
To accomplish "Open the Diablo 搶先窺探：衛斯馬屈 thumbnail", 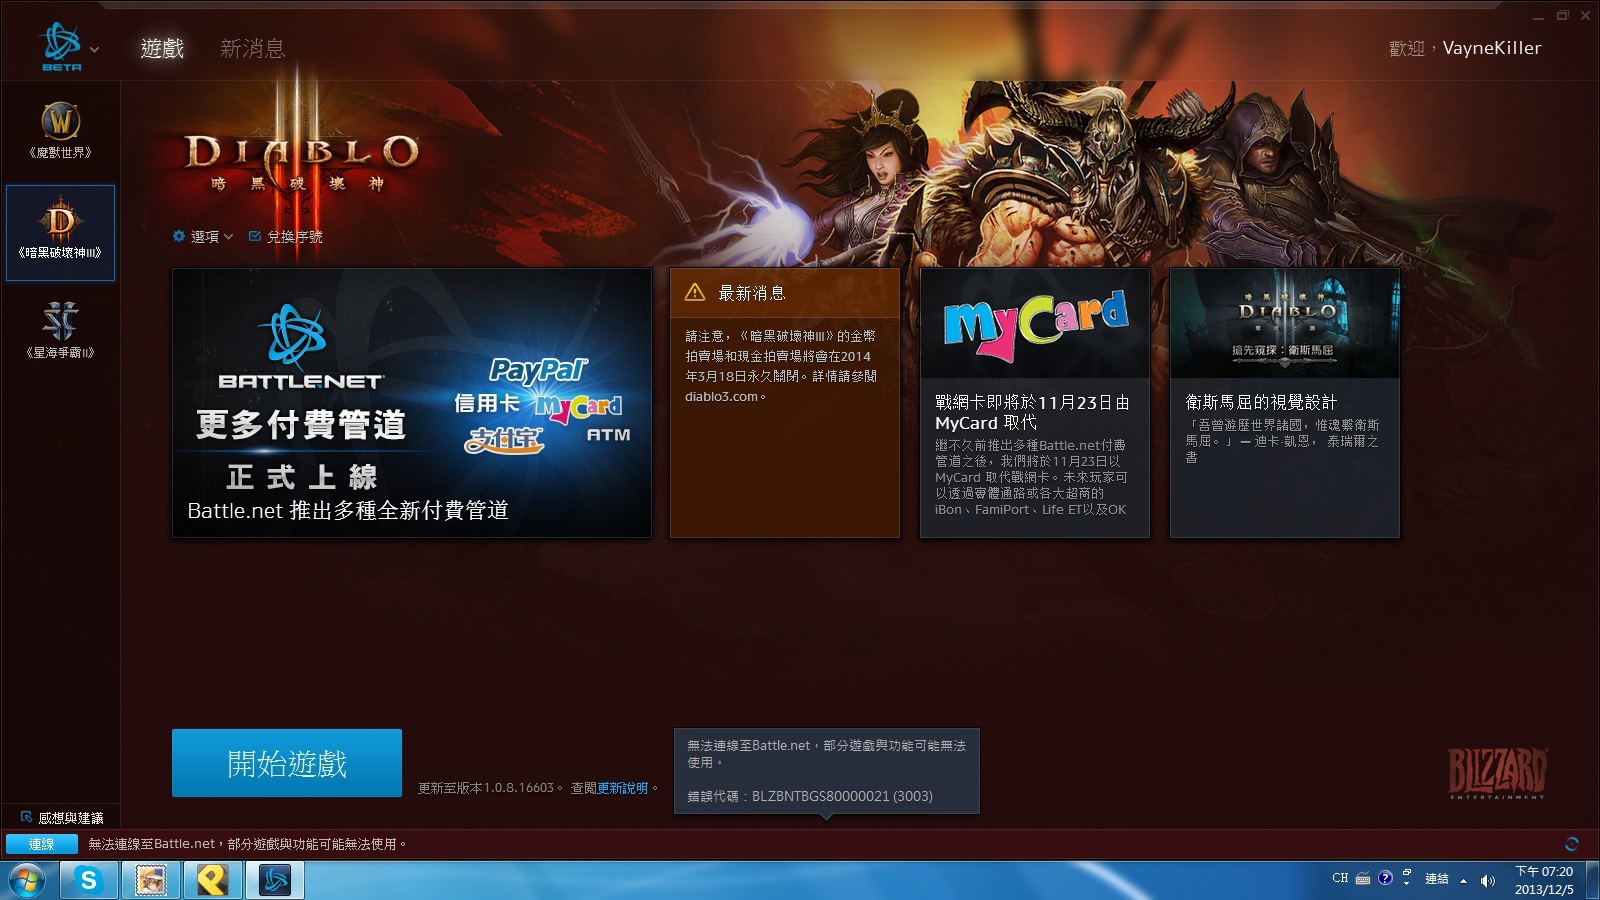I will coord(1285,323).
